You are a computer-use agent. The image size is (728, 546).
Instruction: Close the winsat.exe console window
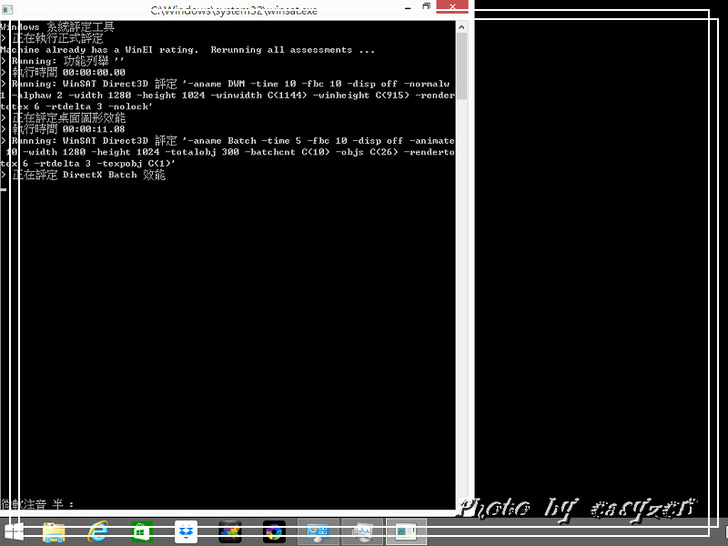click(452, 6)
